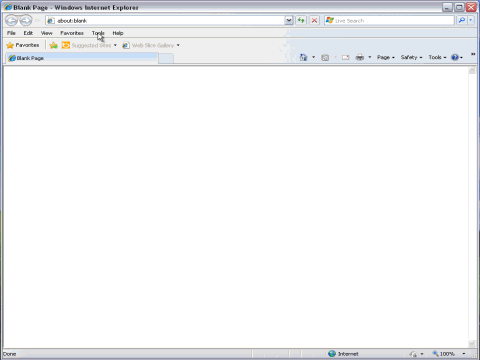Screen dimensions: 480x360
Task: Click the Favorites star button
Action: click(23, 45)
